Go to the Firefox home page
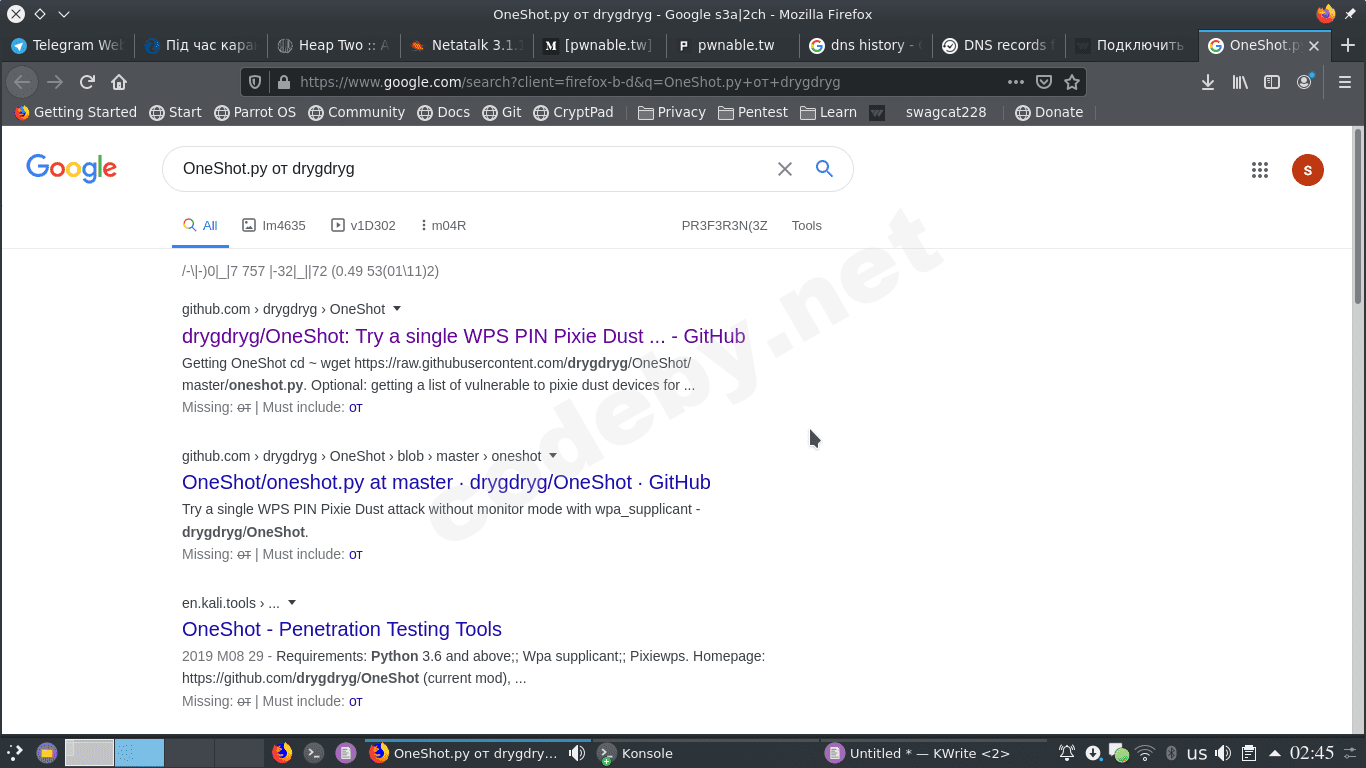This screenshot has height=768, width=1366. (x=119, y=82)
